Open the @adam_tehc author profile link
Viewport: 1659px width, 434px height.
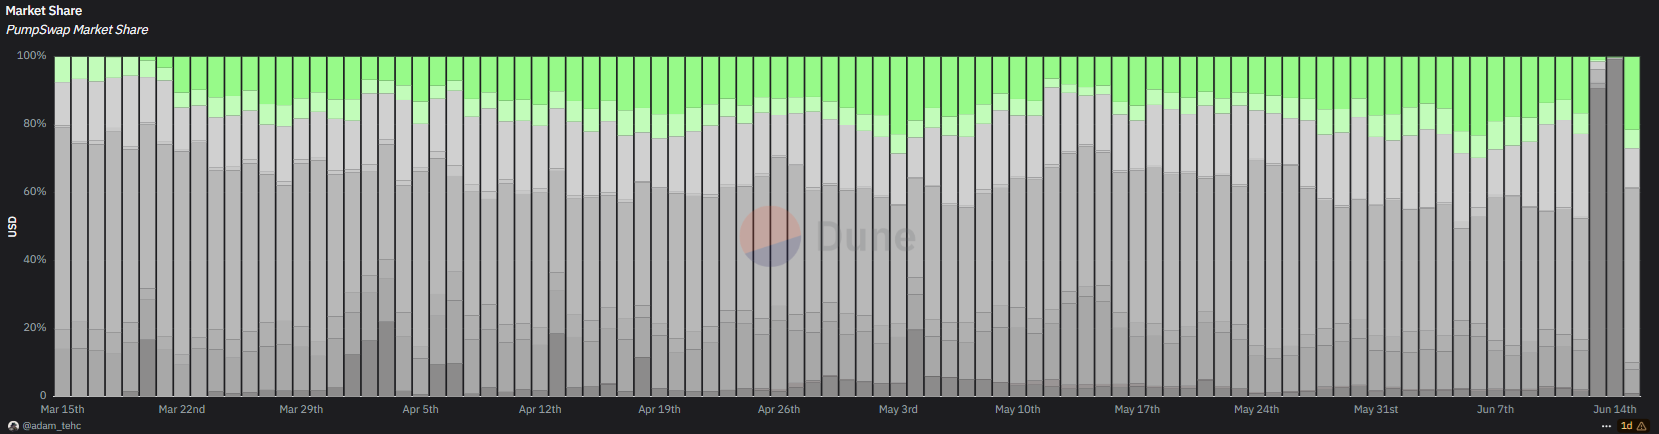52,426
